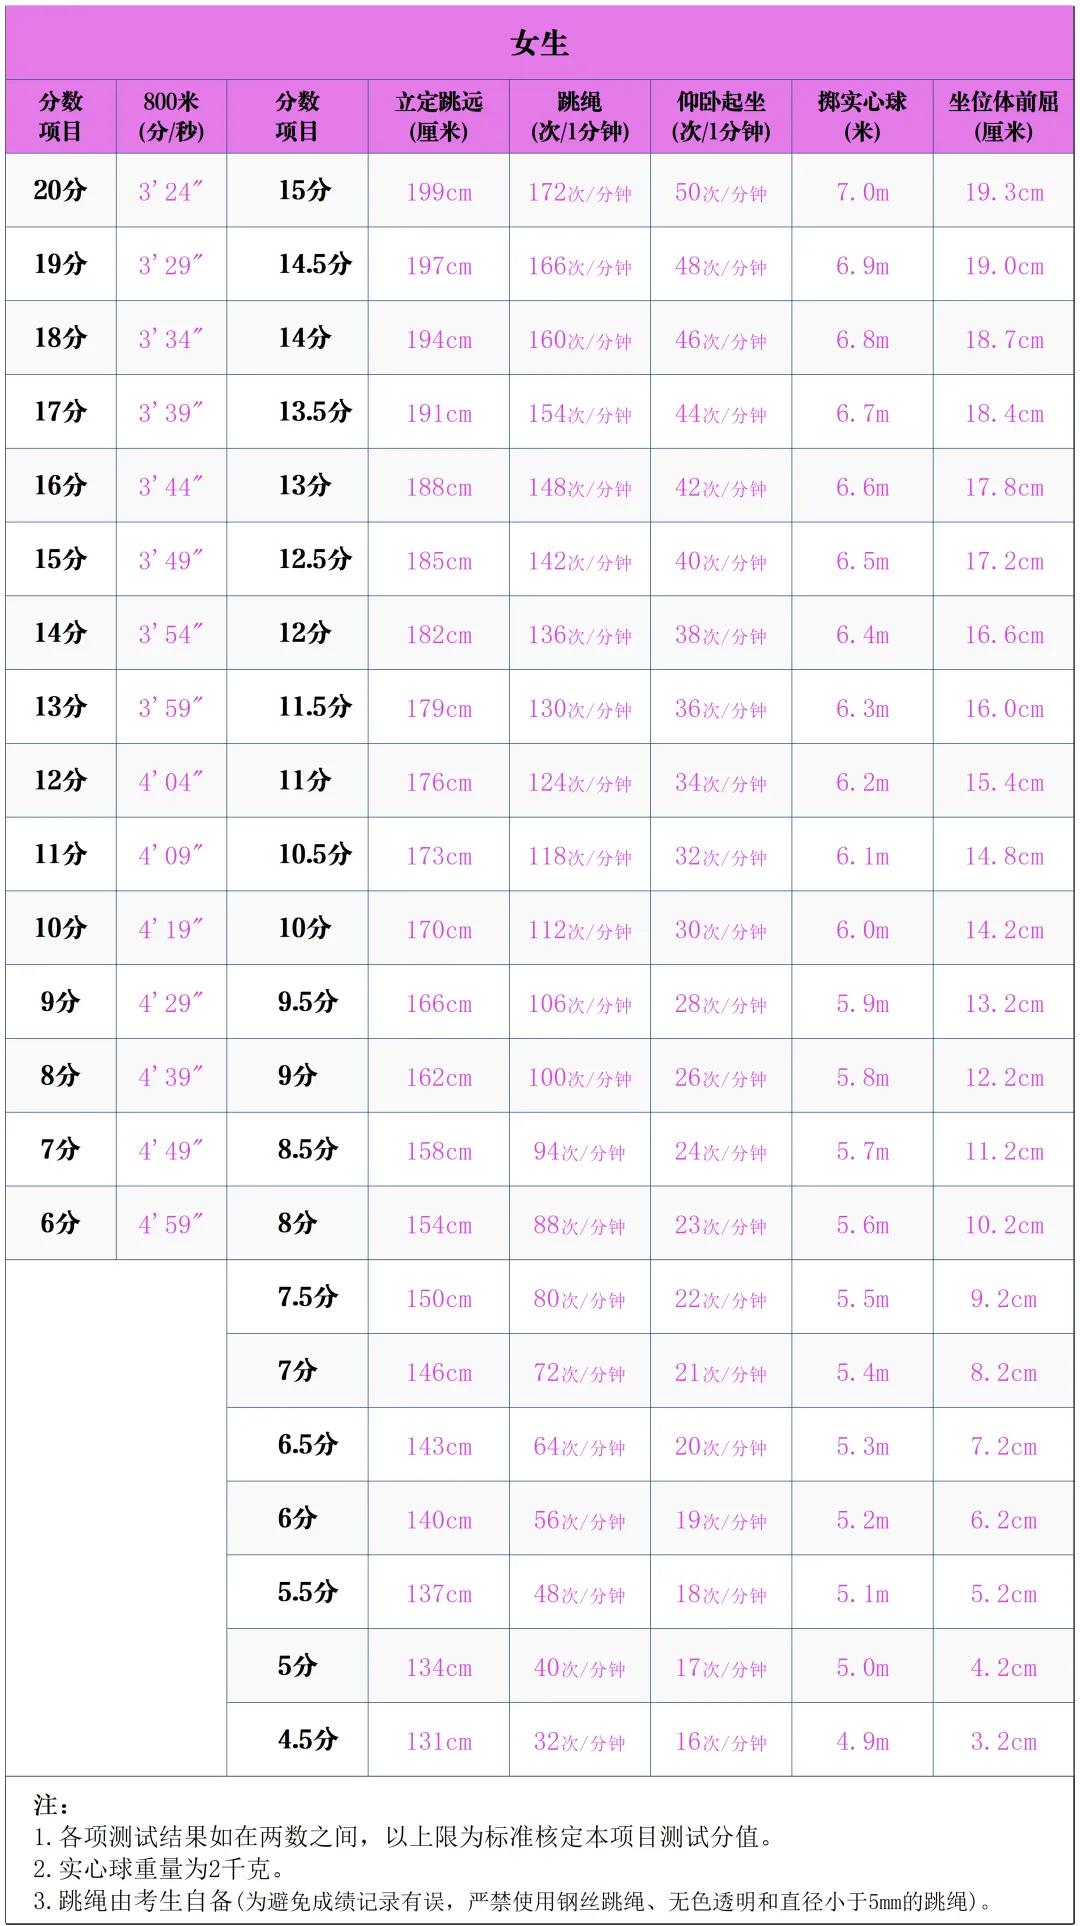Screen dimensions: 1080x1926
Task: Select the 立定跳远 column header
Action: click(438, 116)
